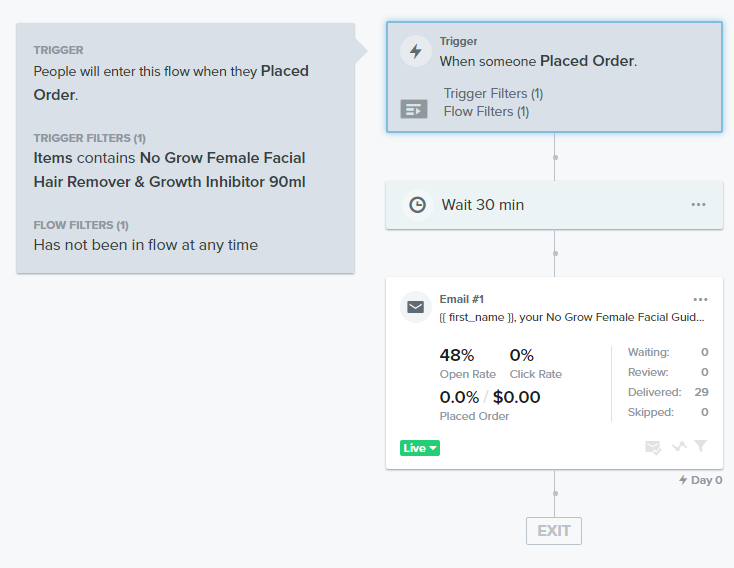Screen dimensions: 734x568
Task: Click the funnel filter icon on email card
Action: (701, 446)
